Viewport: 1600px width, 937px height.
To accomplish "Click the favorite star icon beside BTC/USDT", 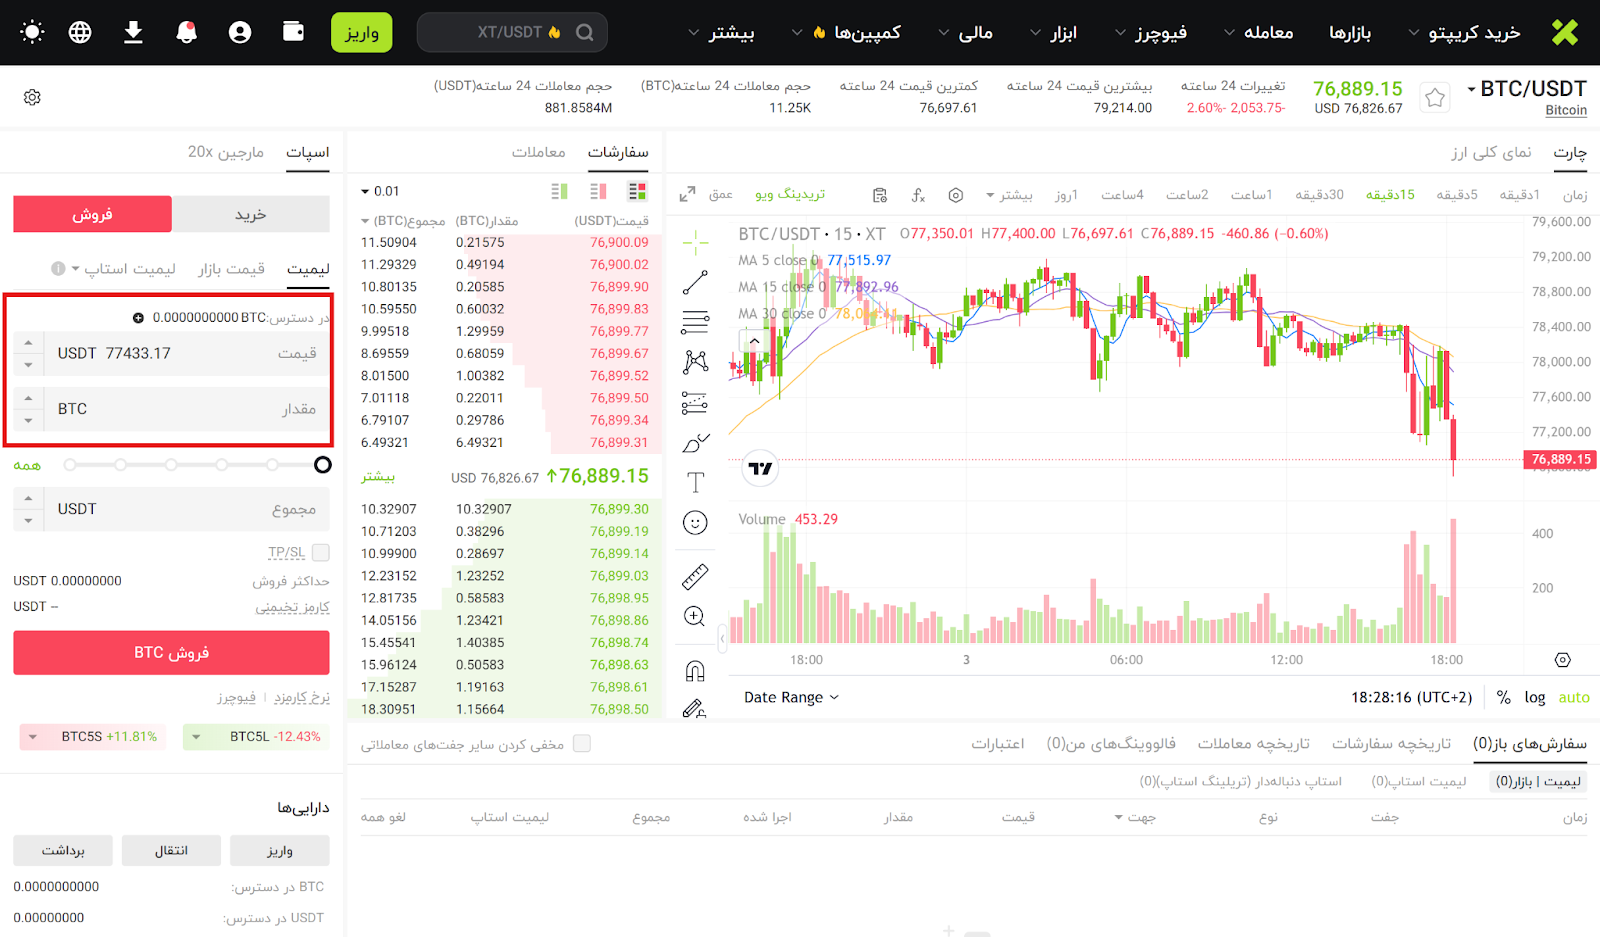I will [1435, 97].
